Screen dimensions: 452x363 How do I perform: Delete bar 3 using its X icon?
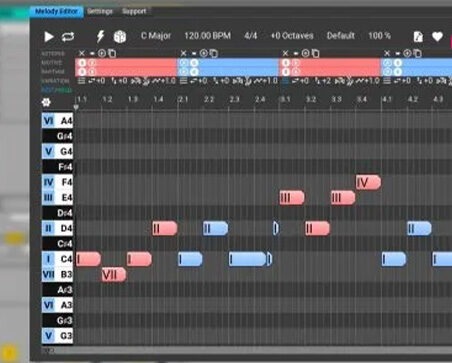point(285,53)
